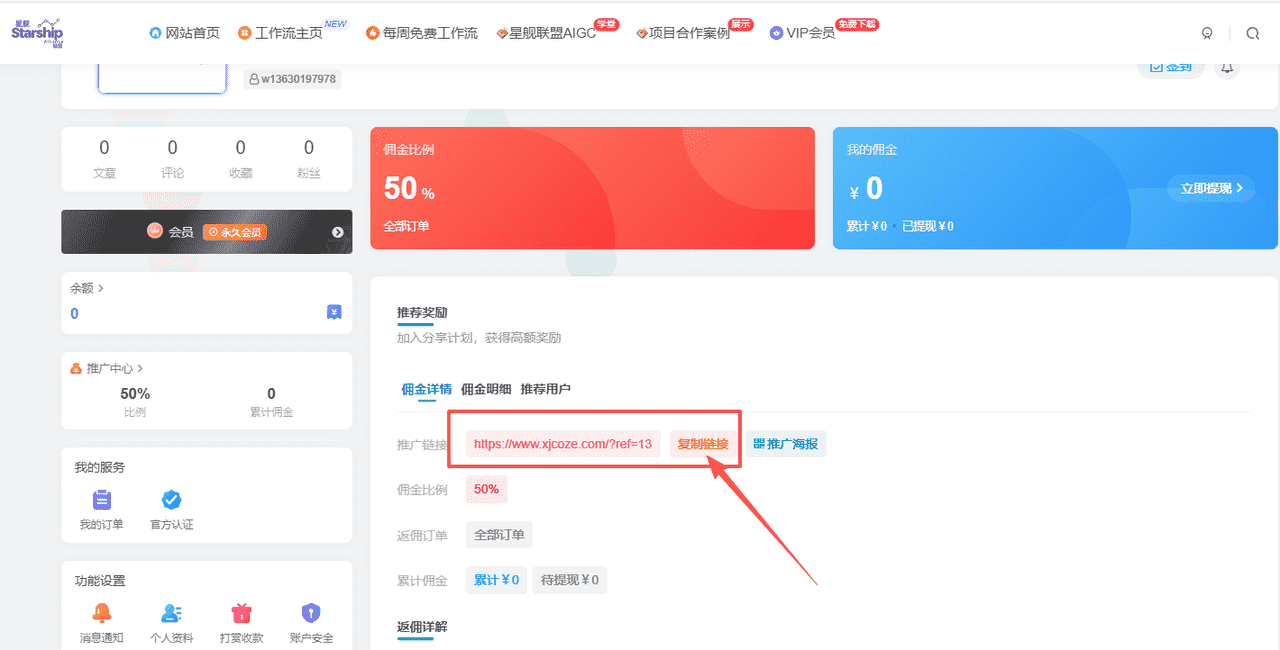This screenshot has height=650, width=1280.
Task: Click the 立即提现 withdraw button
Action: click(1211, 188)
